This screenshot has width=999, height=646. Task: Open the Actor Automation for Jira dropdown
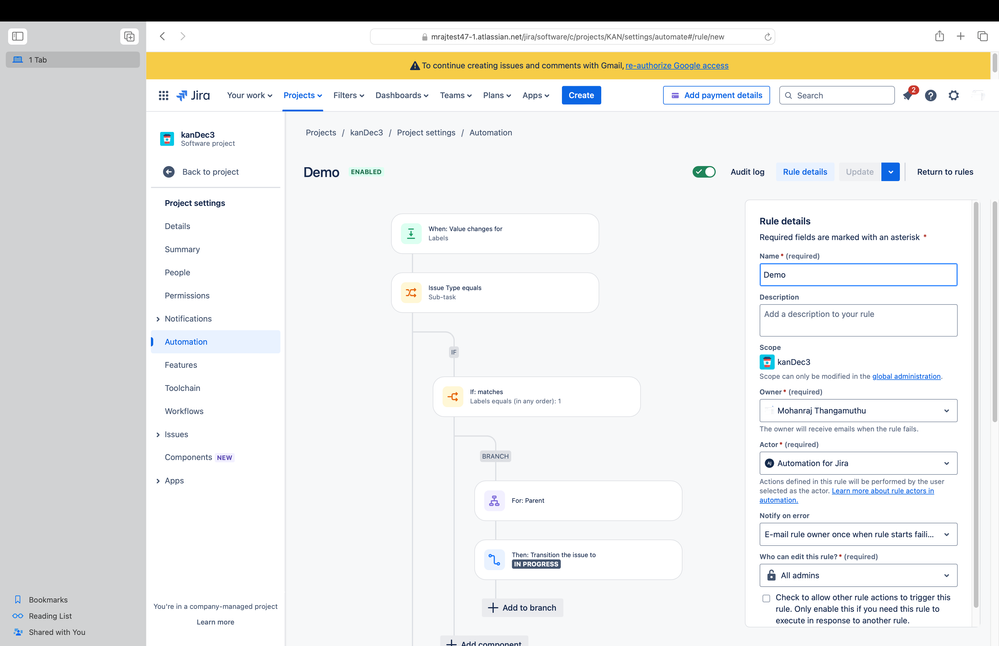[858, 463]
